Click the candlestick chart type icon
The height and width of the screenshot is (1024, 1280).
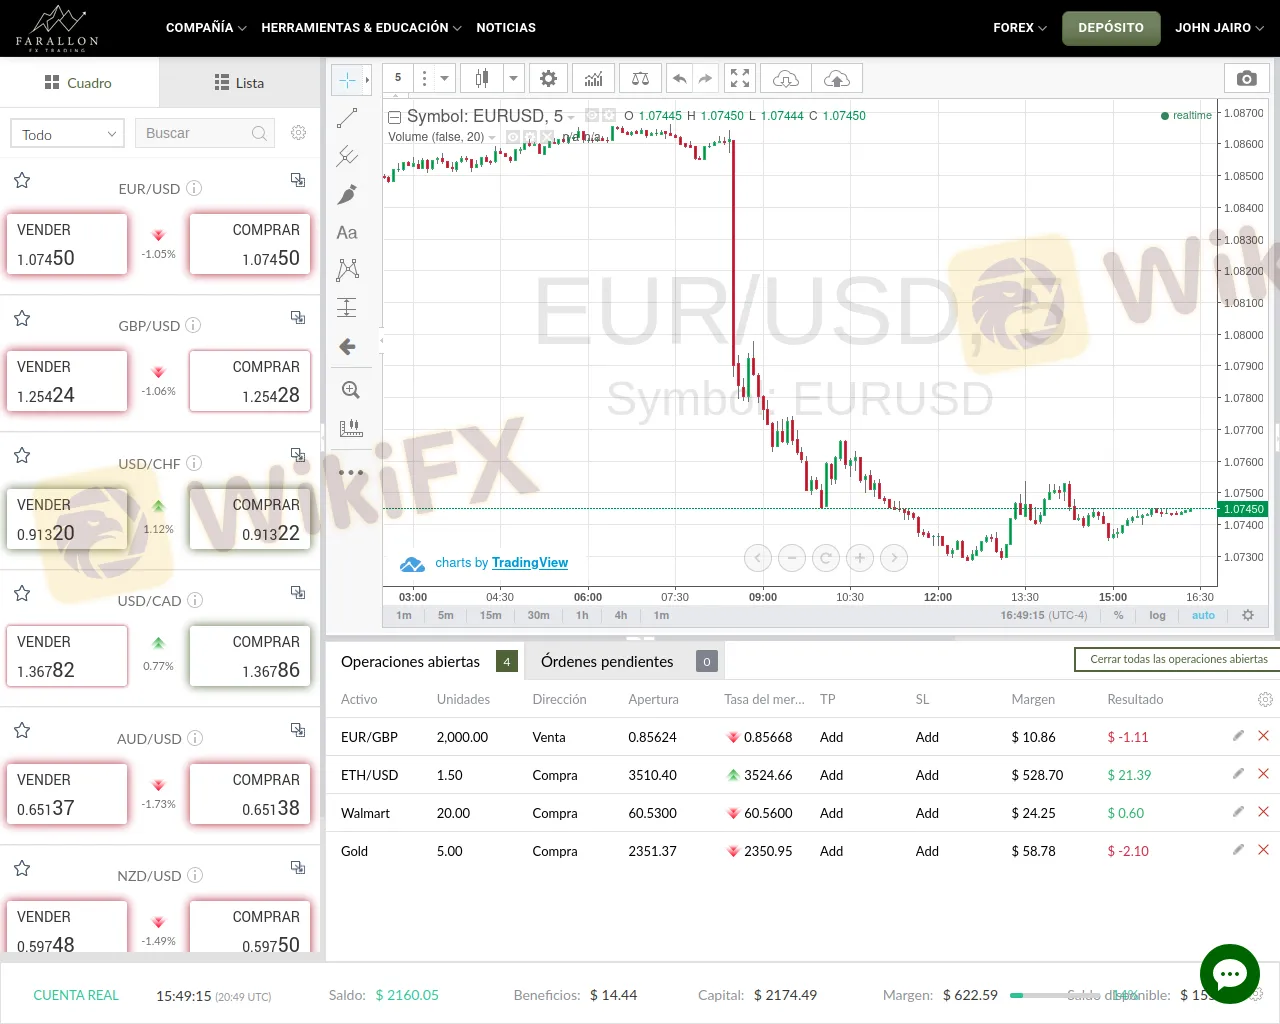[x=482, y=78]
